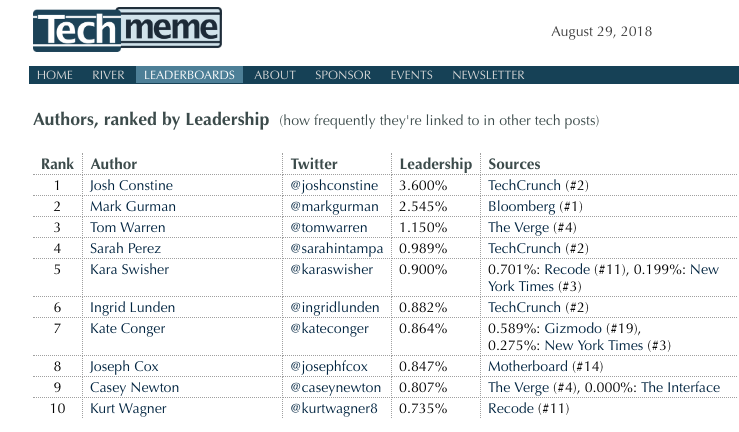Open the NEWSLETTER nav item
Screen dimensions: 739x432
(487, 75)
